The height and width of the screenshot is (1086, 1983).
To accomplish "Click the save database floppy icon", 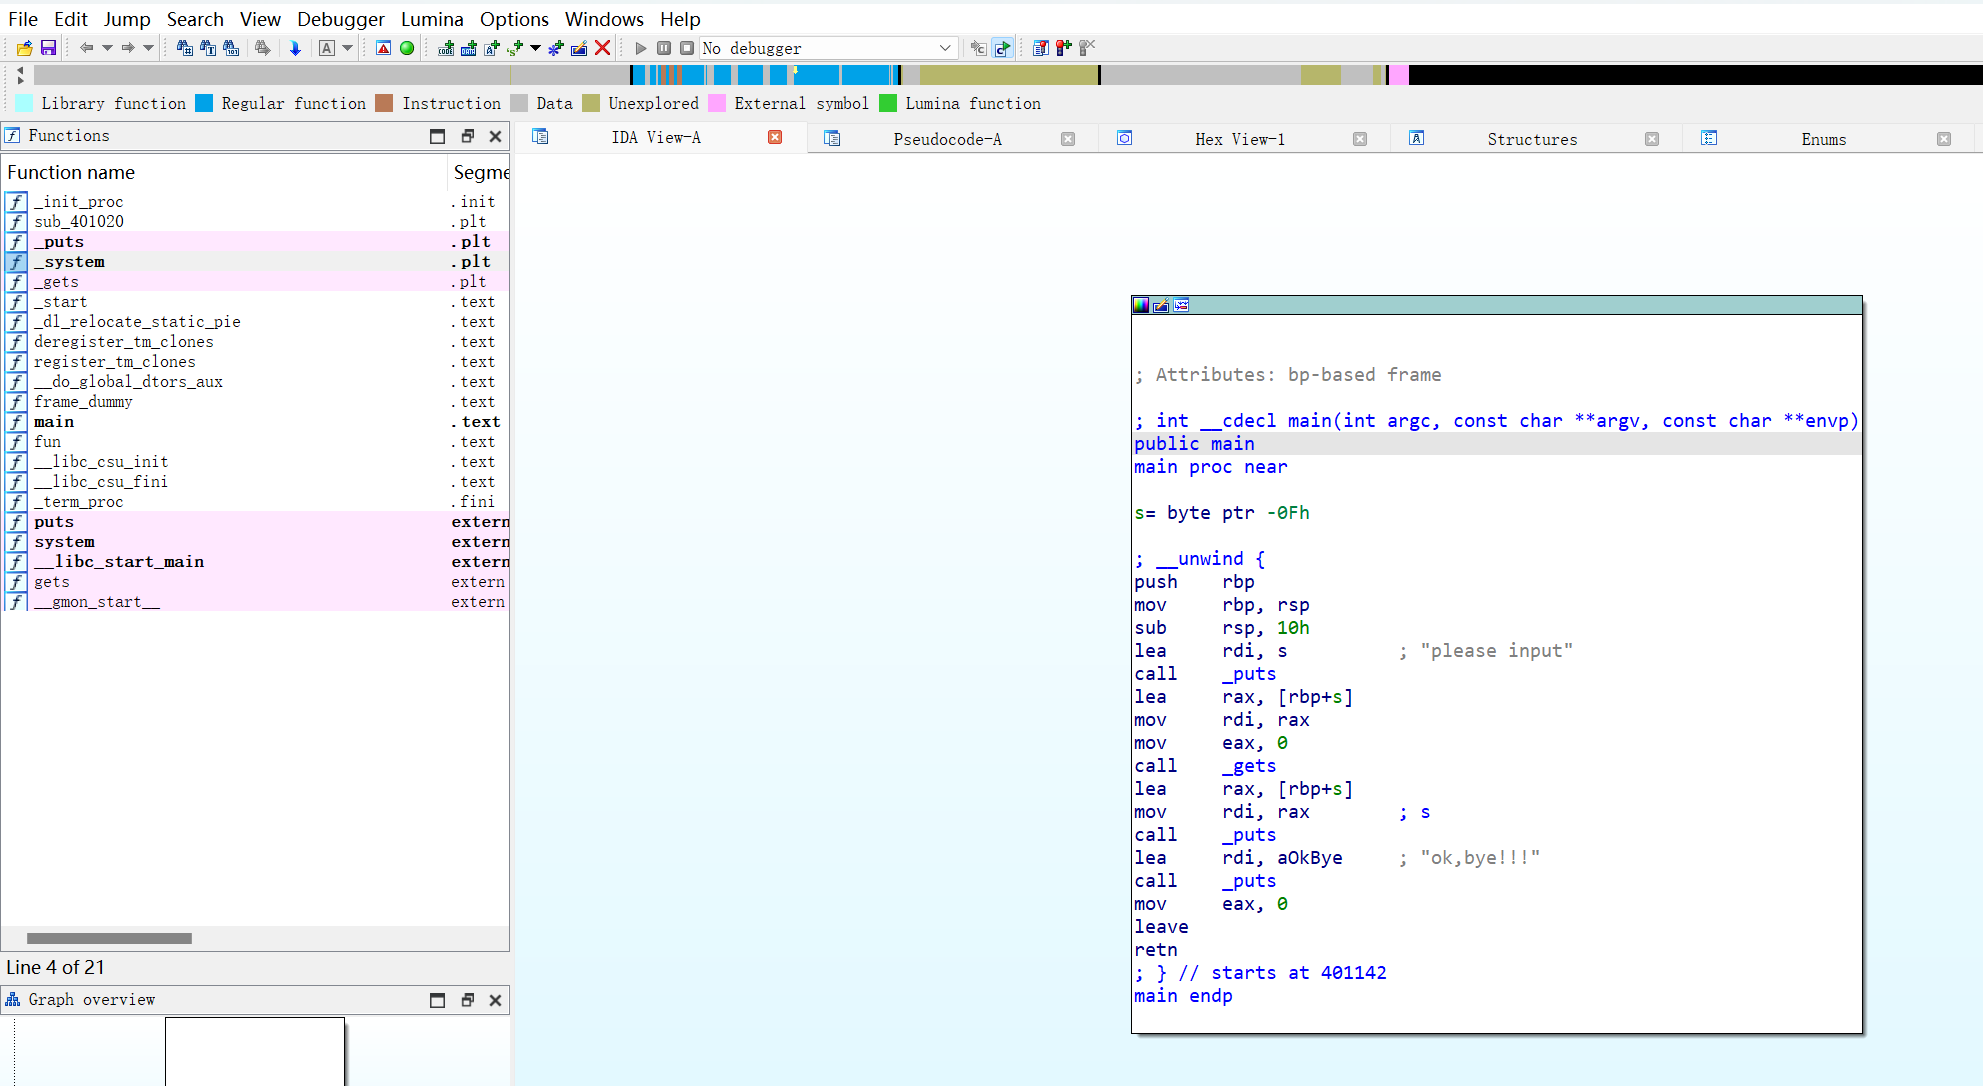I will 48,47.
